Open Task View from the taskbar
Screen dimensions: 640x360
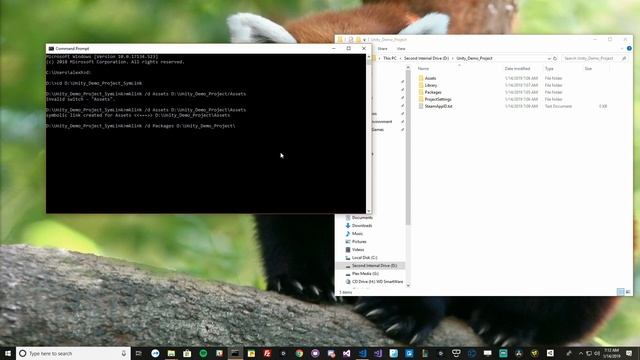pos(139,353)
